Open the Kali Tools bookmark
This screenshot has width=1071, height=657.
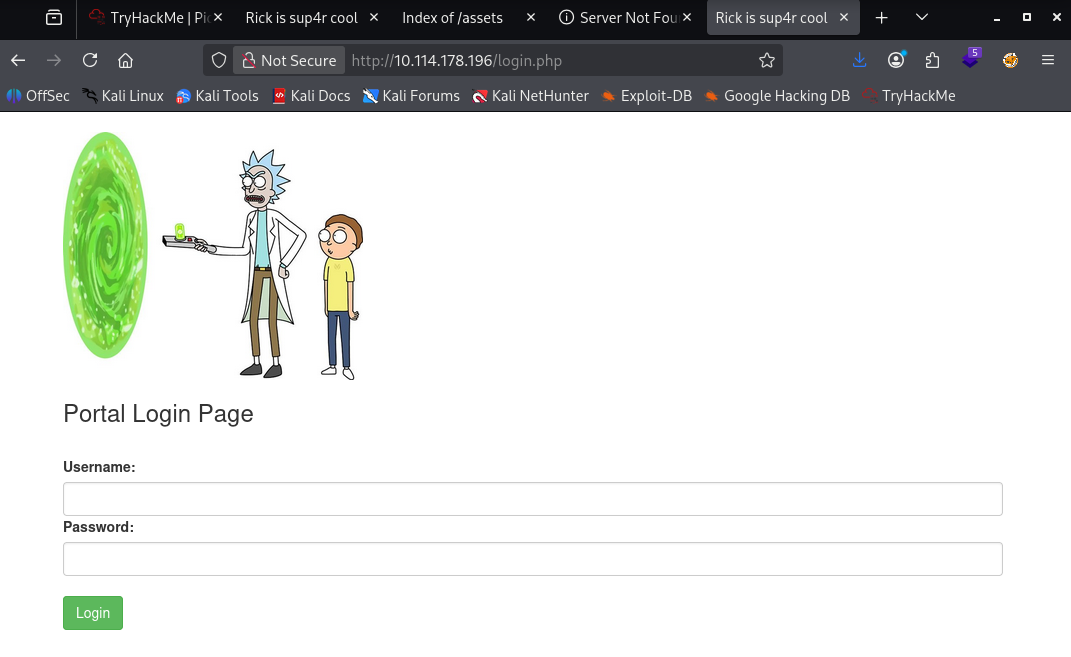pos(217,96)
